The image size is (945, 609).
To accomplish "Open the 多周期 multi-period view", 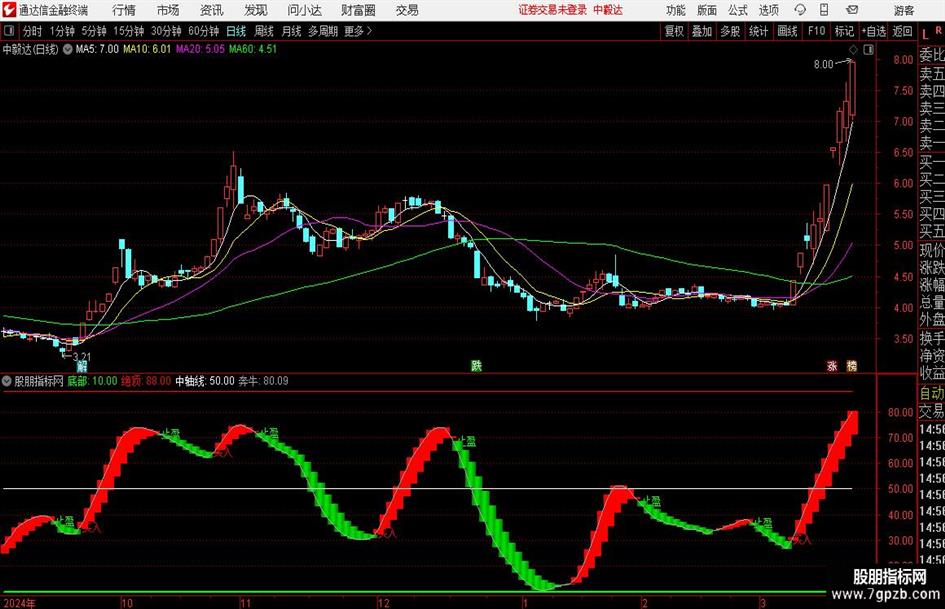I will coord(323,31).
